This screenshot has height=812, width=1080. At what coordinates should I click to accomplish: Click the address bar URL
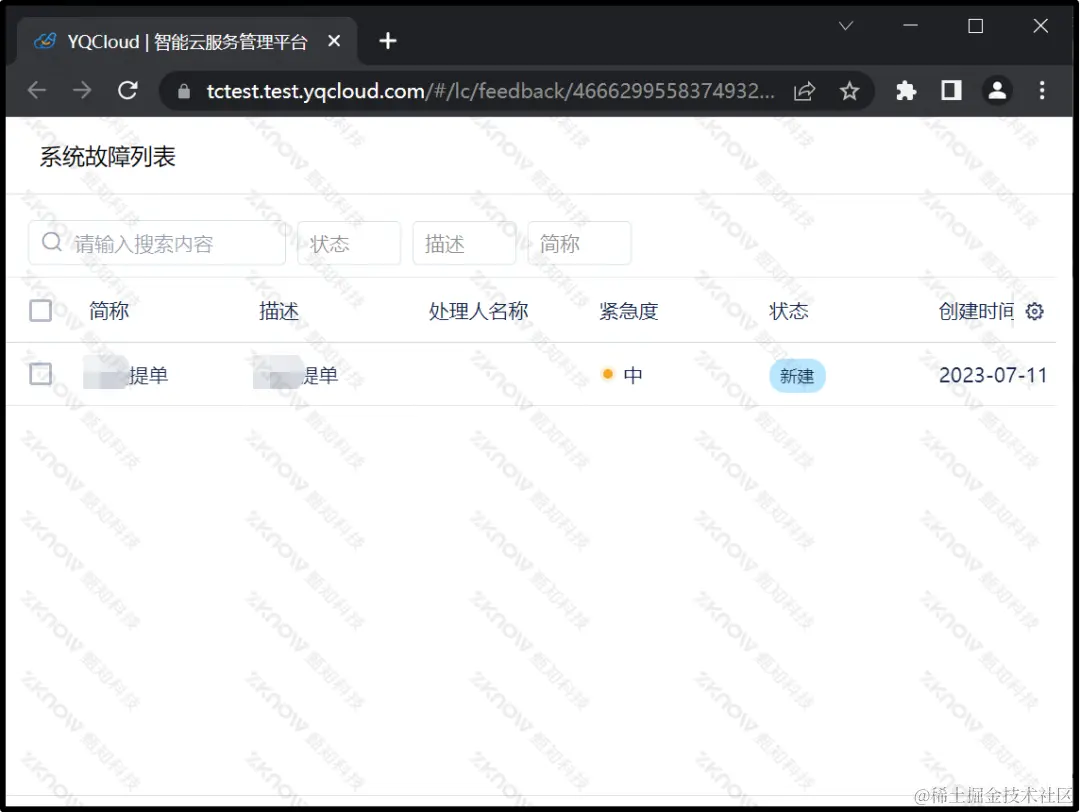pos(490,91)
